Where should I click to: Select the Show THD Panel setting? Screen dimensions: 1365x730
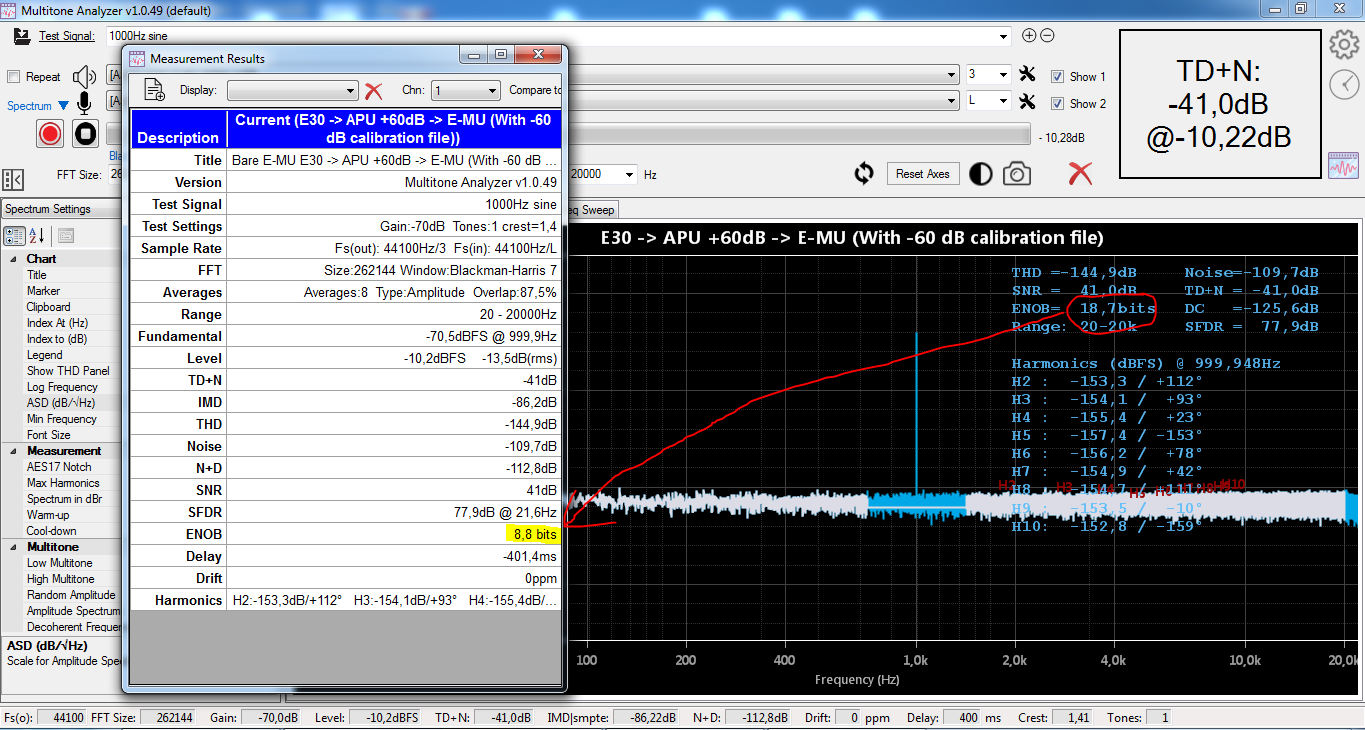point(68,371)
